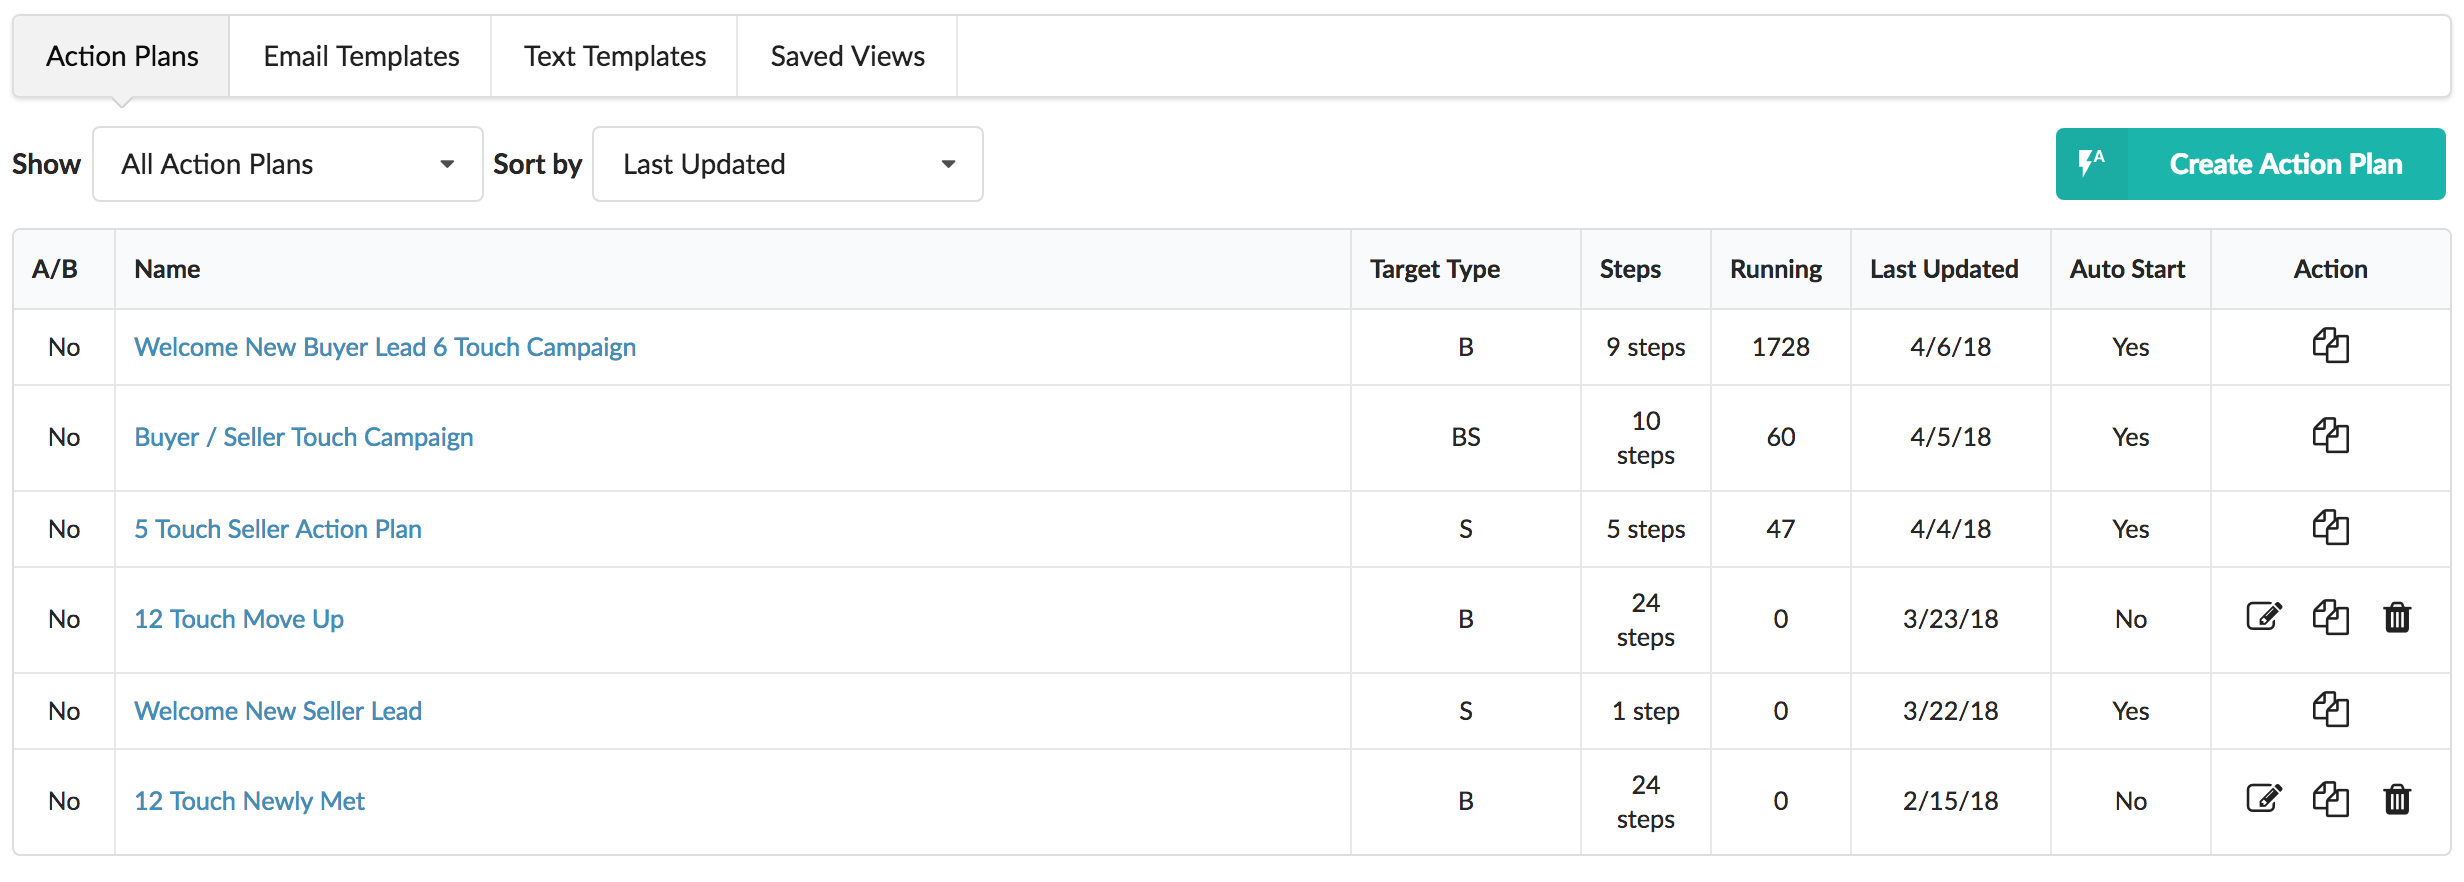
Task: Go to the Saved Views tab
Action: (x=847, y=57)
